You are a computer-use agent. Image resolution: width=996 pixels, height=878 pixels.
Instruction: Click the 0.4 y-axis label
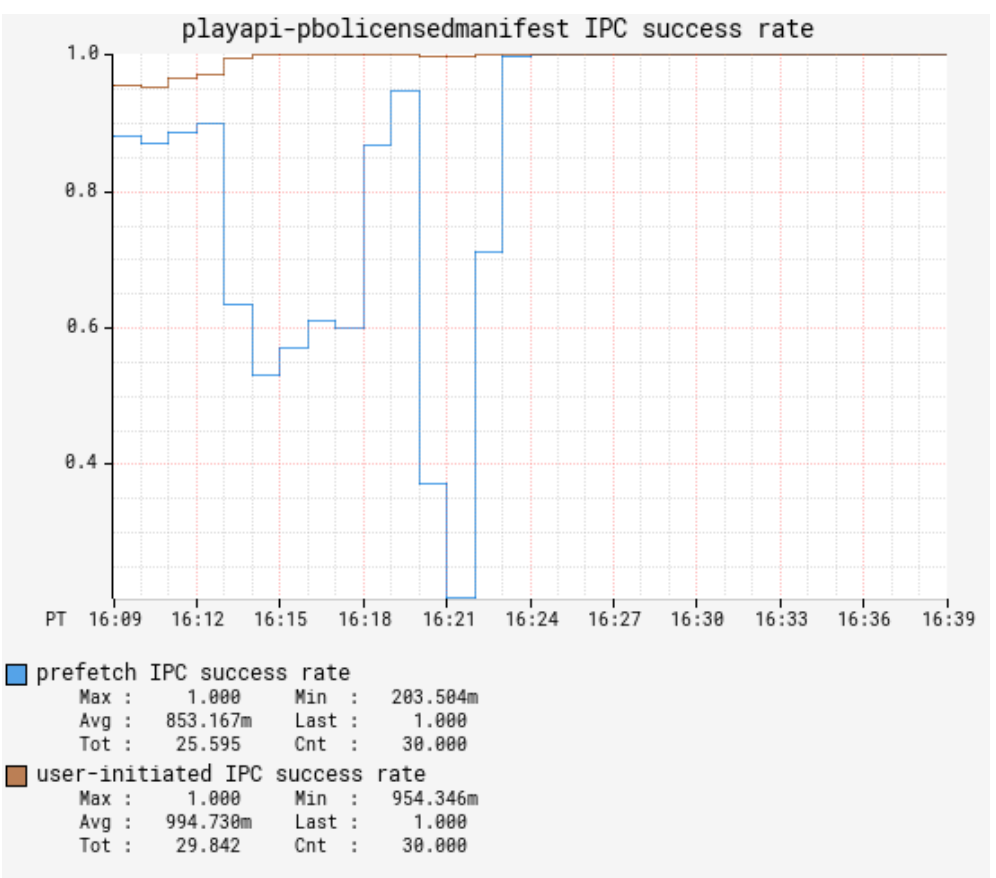(83, 462)
